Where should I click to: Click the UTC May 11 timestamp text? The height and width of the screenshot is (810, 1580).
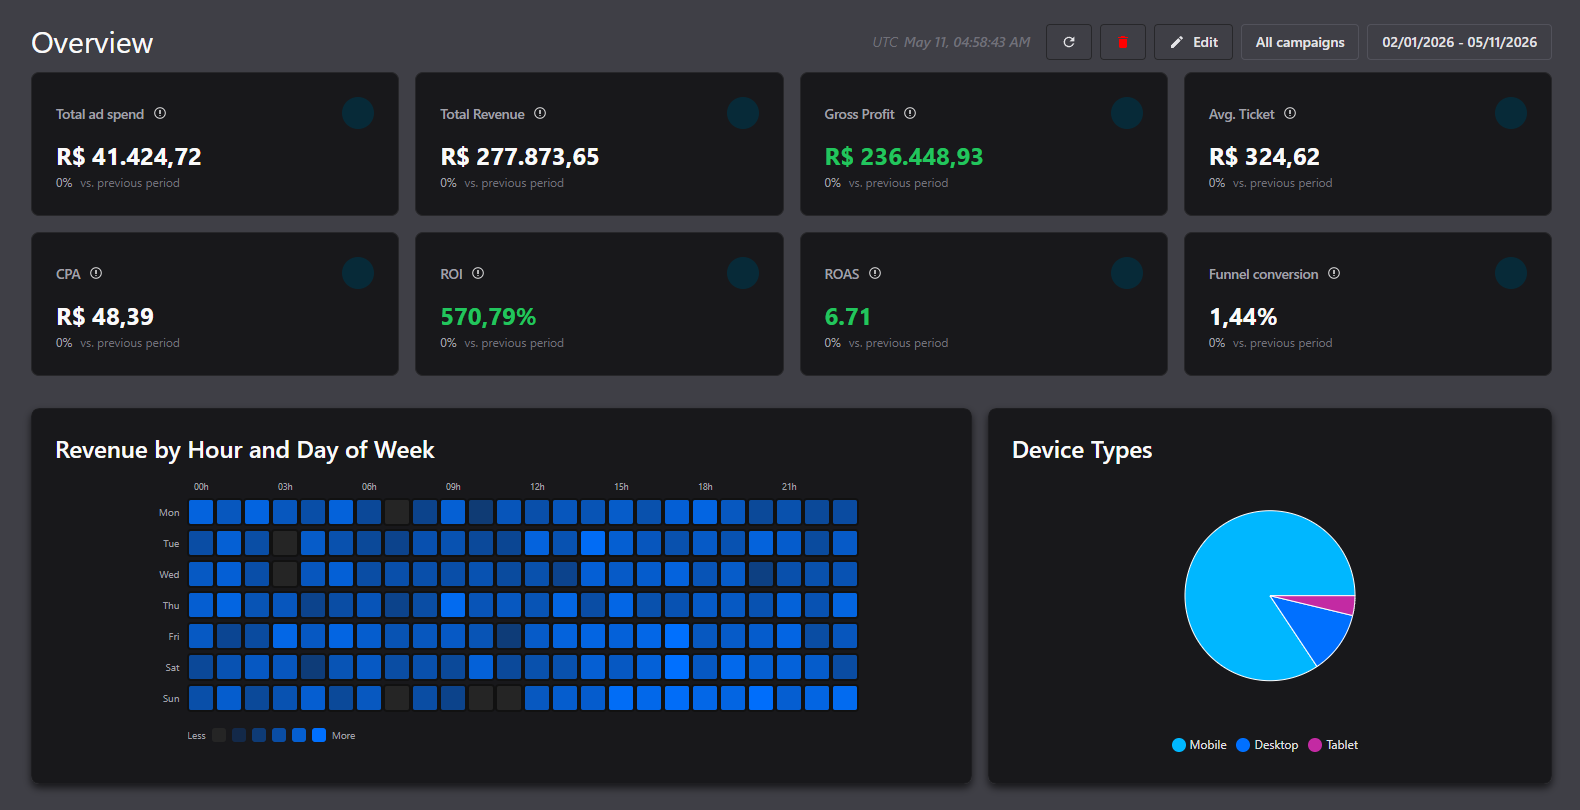[951, 42]
